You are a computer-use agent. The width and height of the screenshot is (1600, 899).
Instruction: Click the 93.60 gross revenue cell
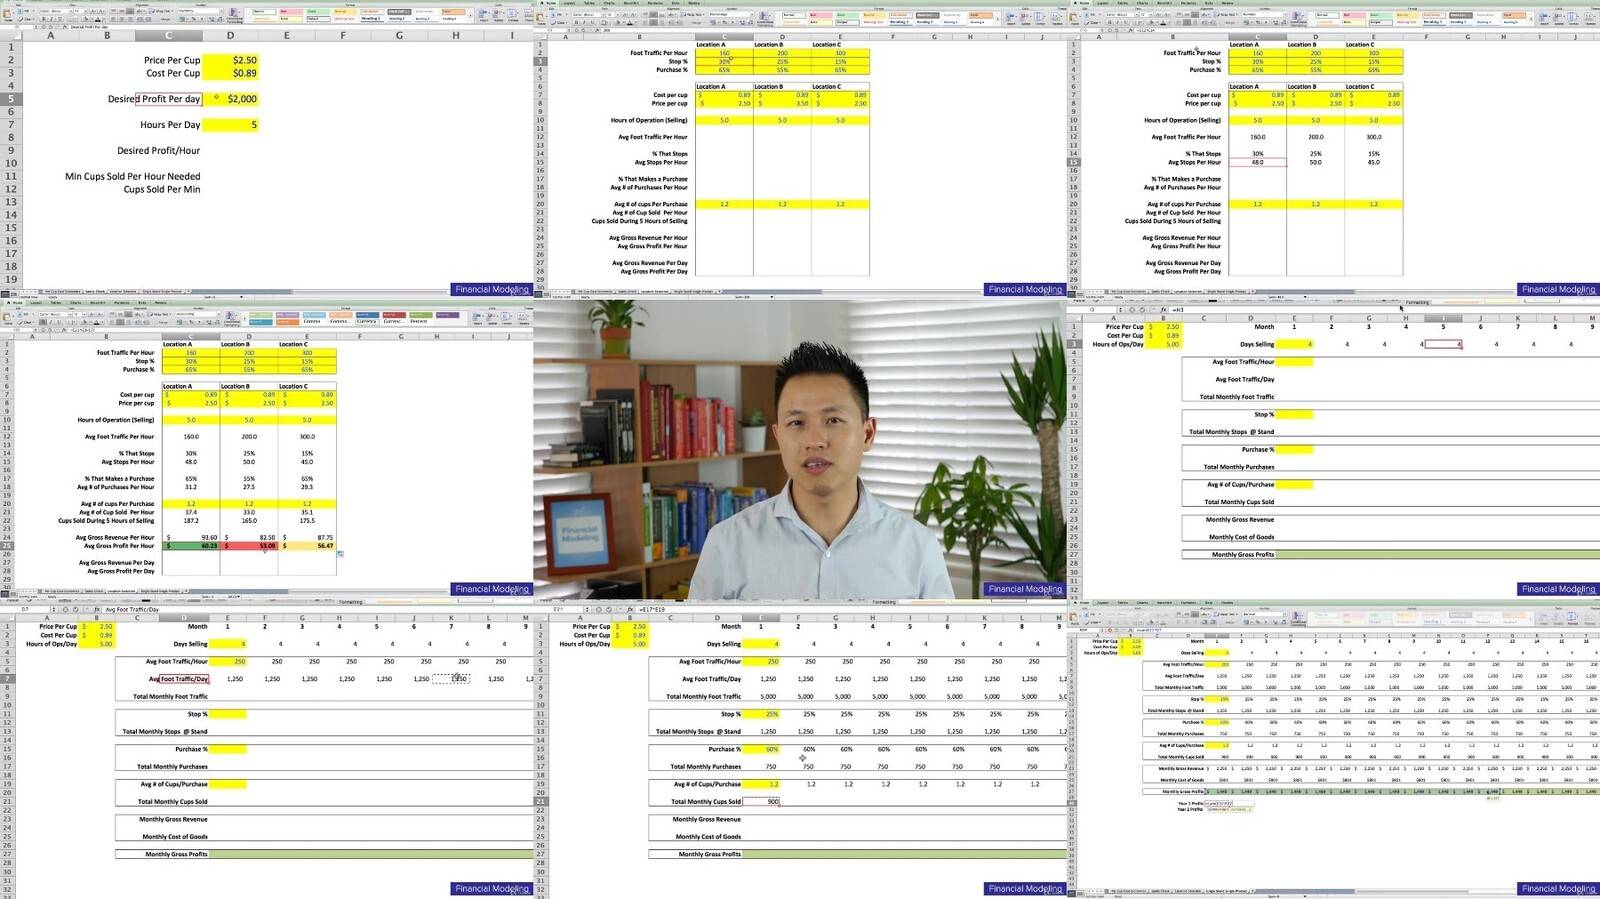click(x=191, y=538)
